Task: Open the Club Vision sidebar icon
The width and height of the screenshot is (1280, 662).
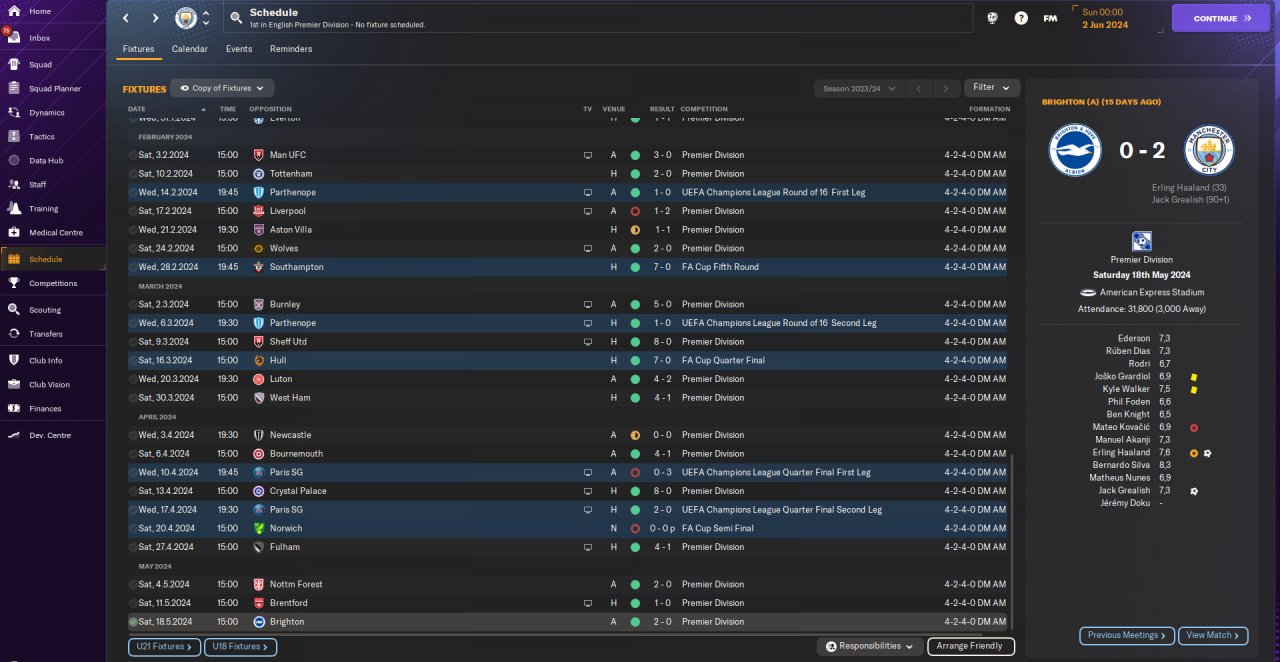Action: (x=14, y=384)
